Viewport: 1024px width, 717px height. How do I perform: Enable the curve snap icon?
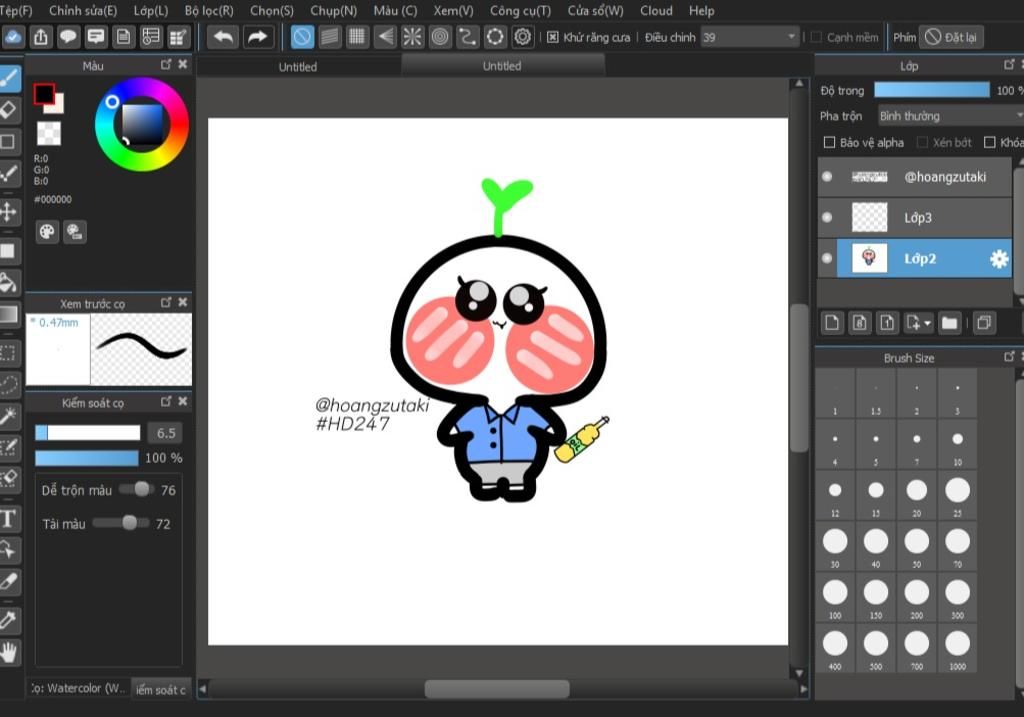(468, 37)
